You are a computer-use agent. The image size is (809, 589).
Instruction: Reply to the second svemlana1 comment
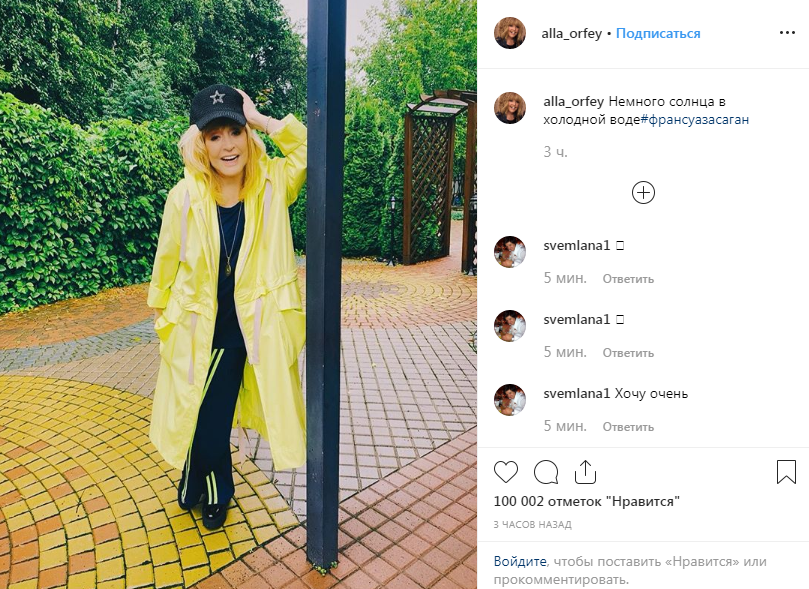coord(628,353)
